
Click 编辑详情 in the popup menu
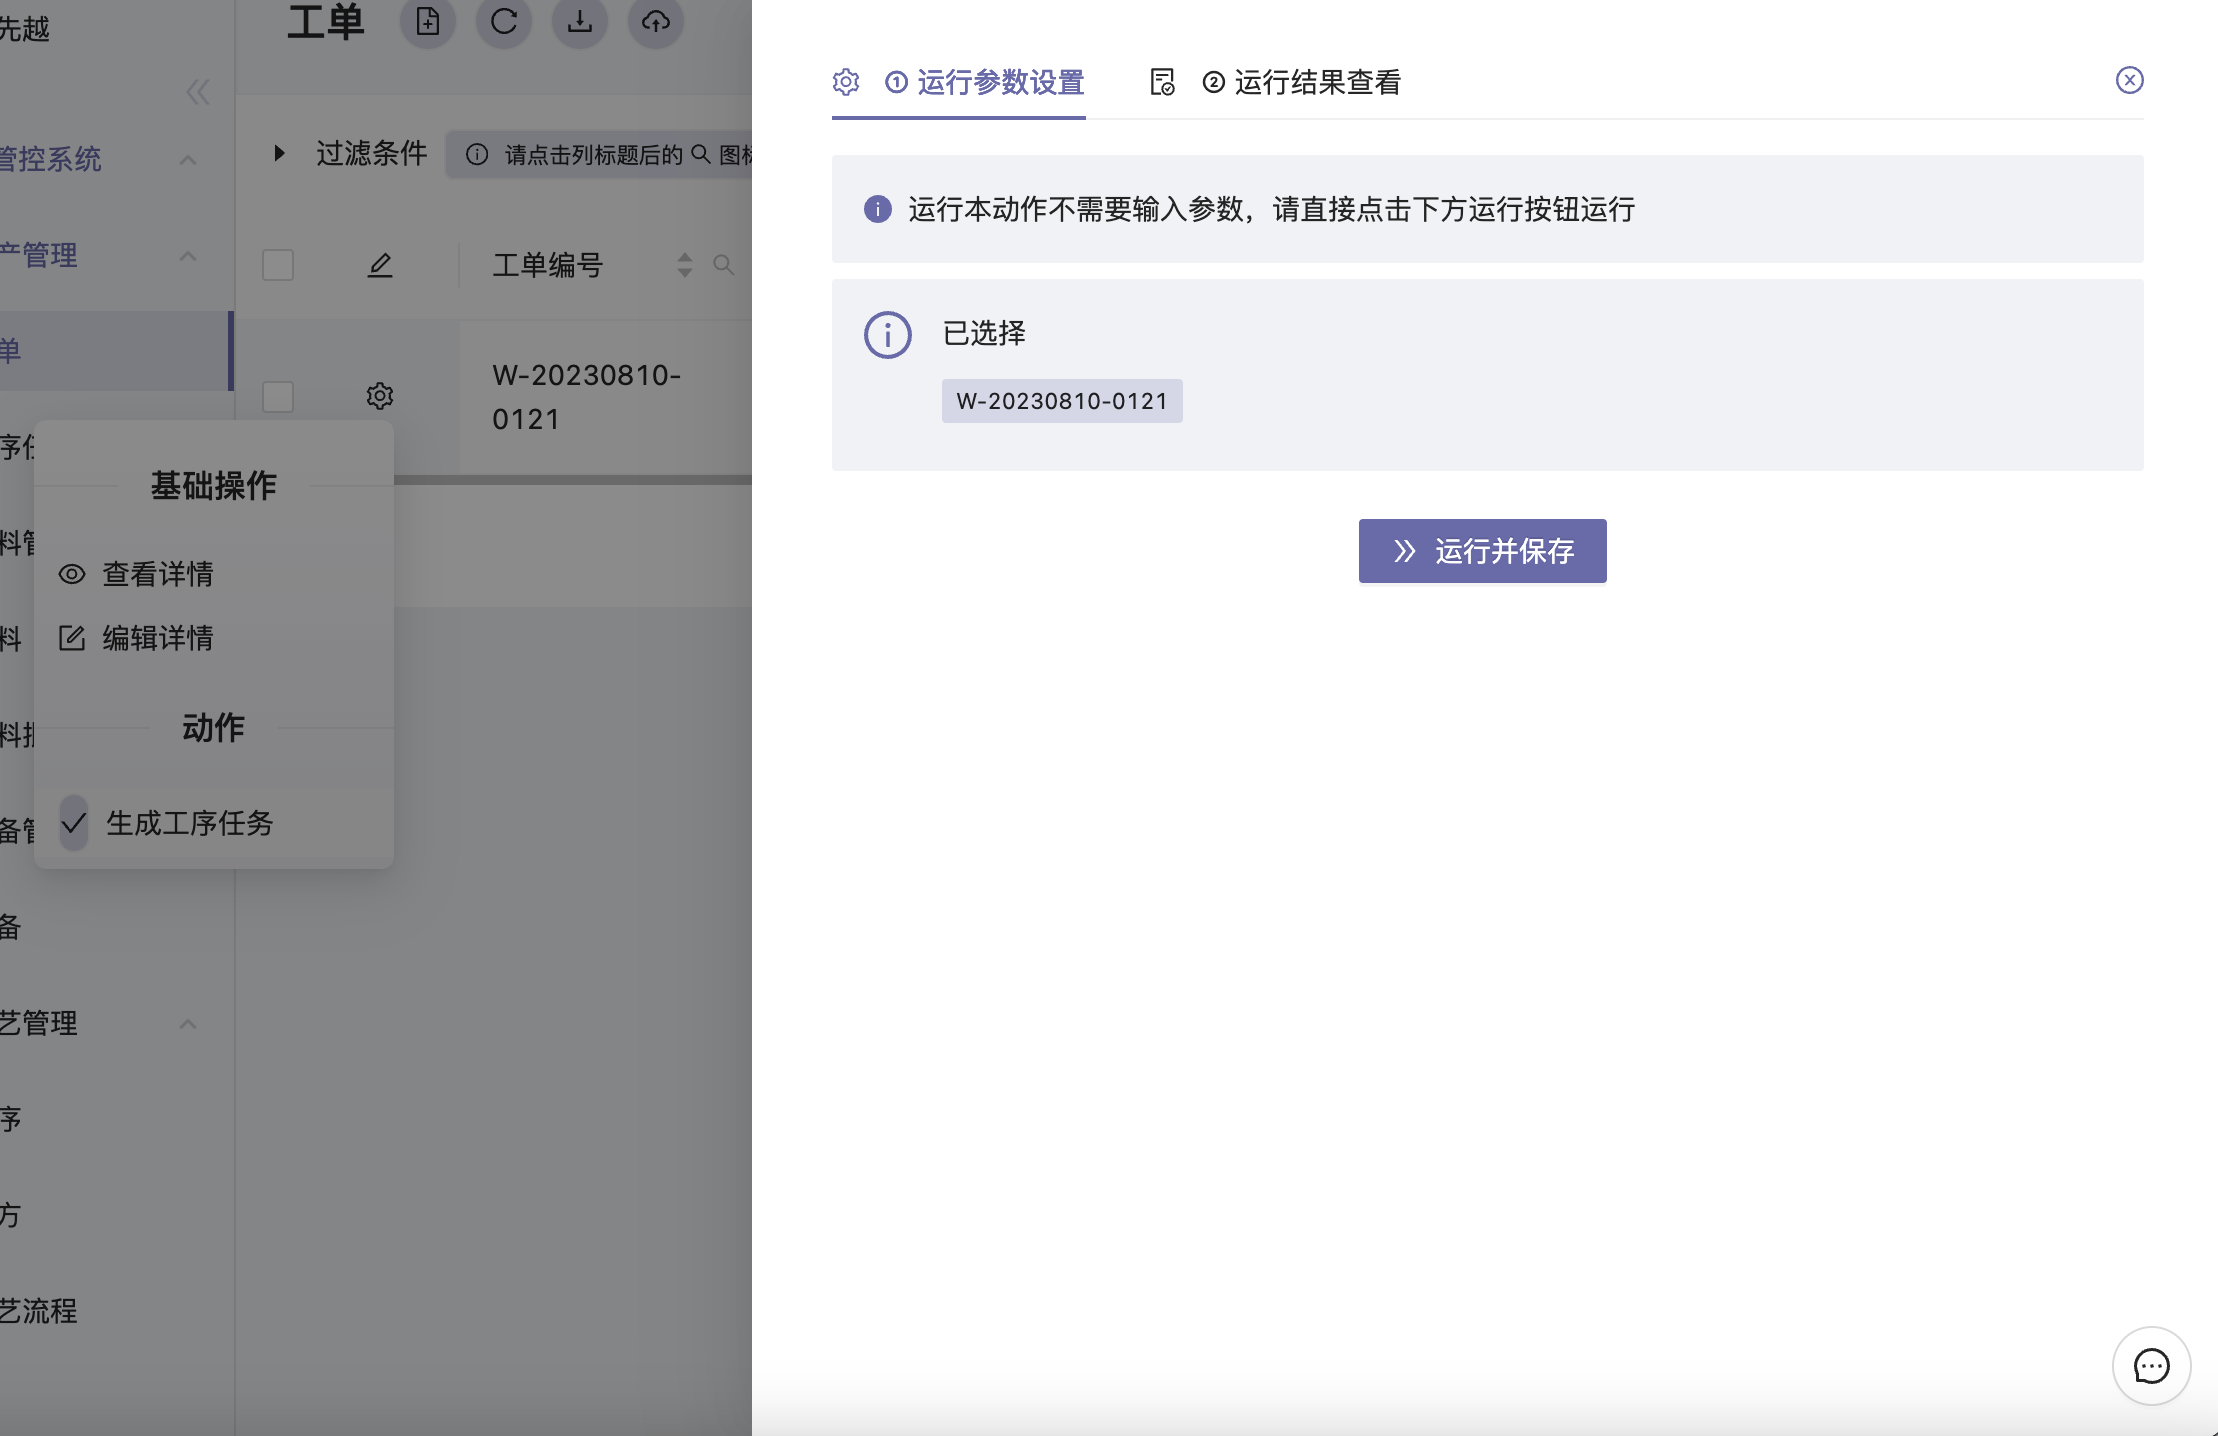point(157,638)
